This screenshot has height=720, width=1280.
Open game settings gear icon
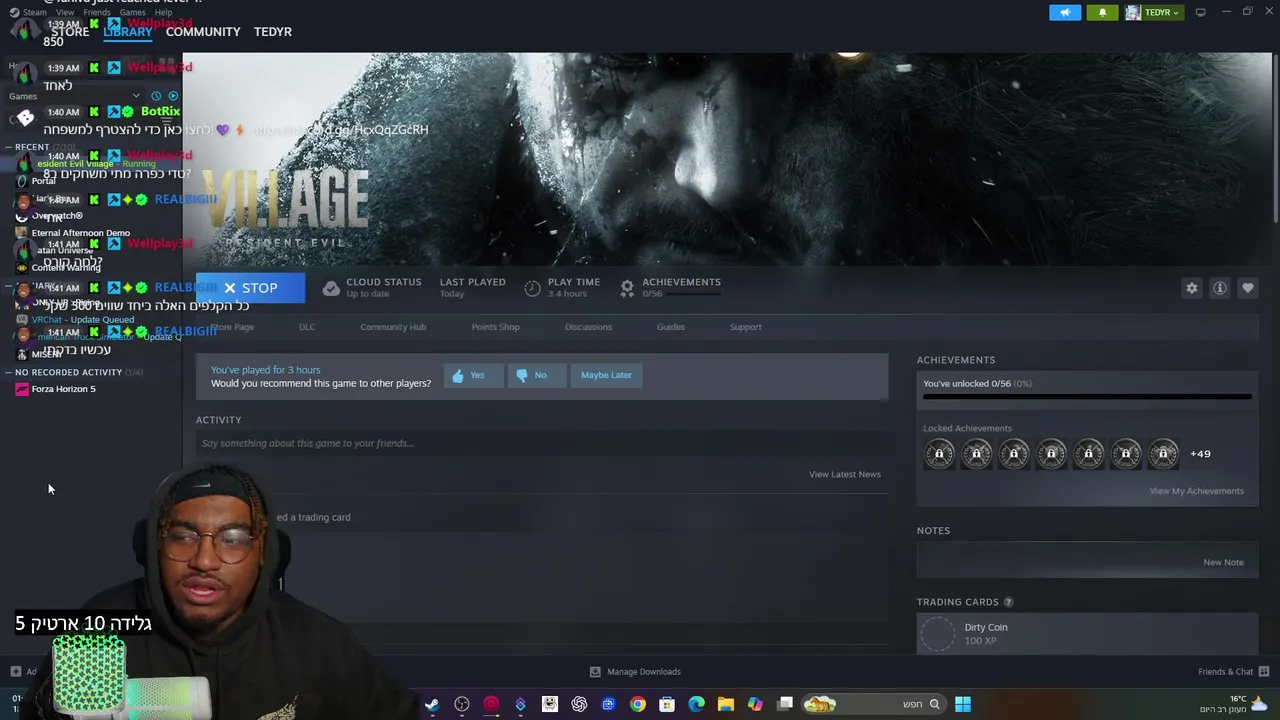[x=1192, y=288]
